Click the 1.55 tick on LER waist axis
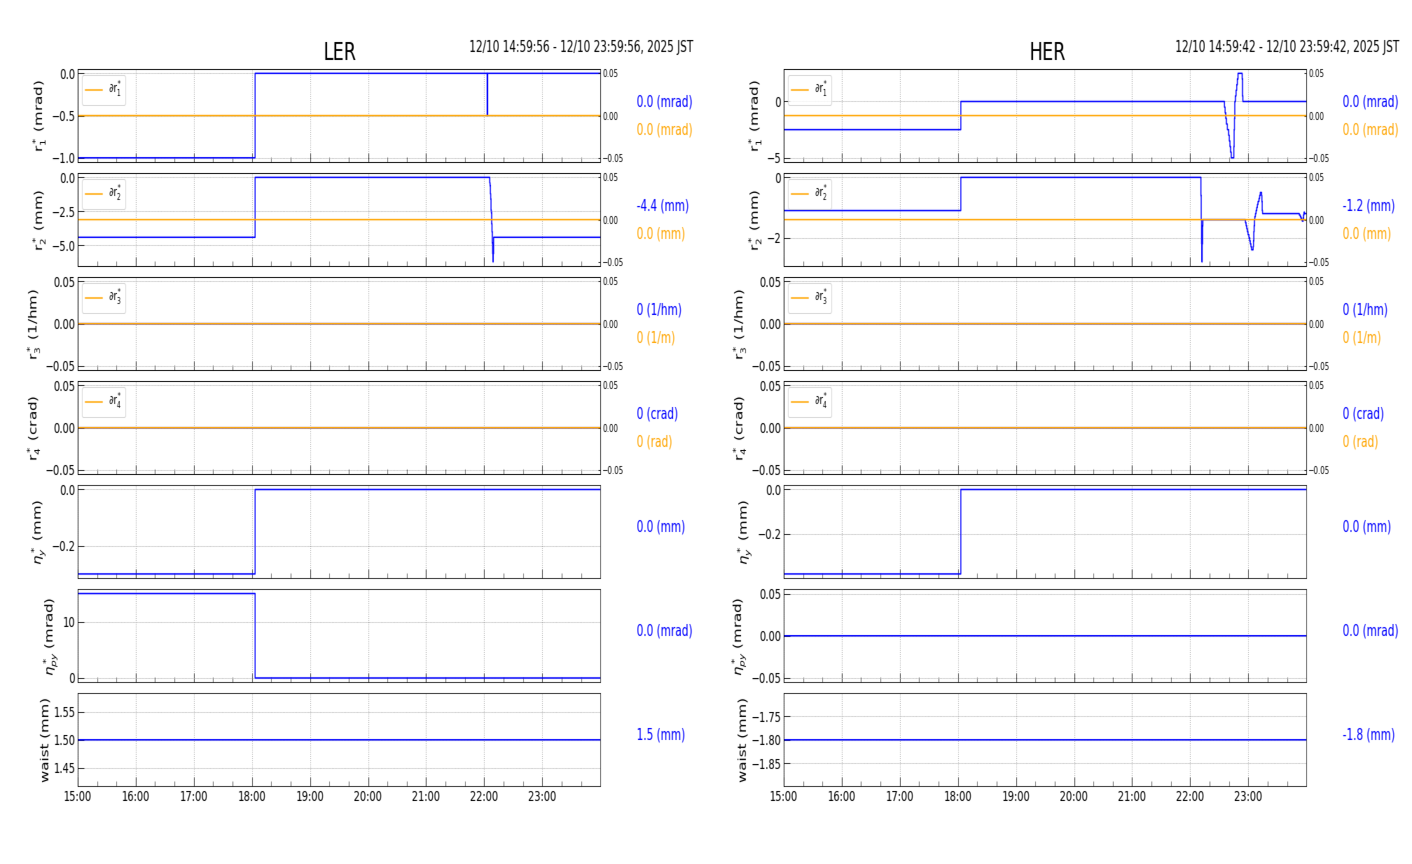Screen dimensions: 1412x864 (x=63, y=713)
